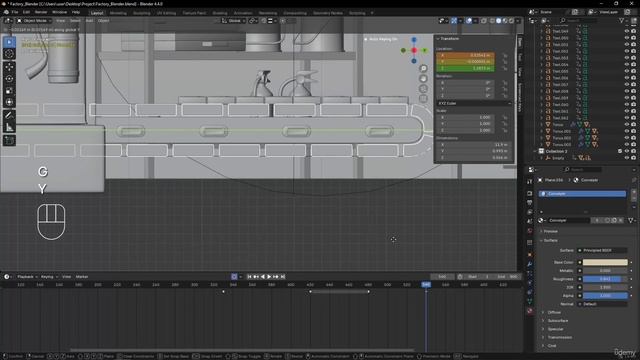
Task: Click the Location X field
Action: [465, 56]
